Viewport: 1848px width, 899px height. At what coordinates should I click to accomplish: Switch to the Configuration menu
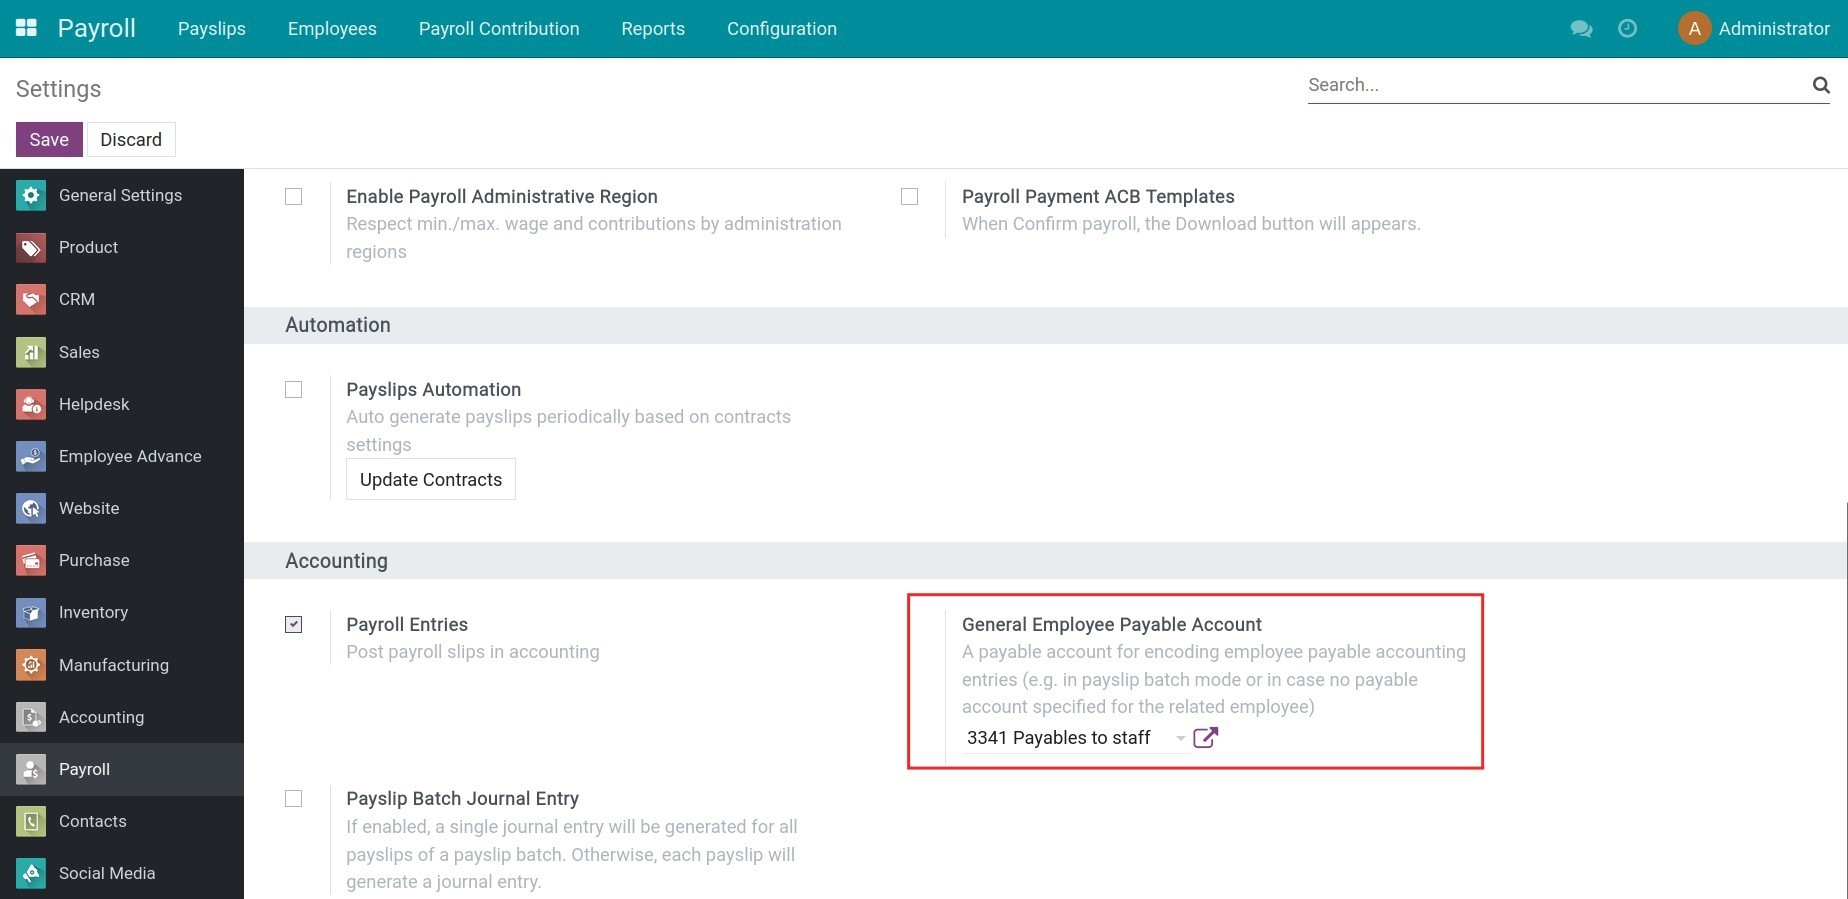click(781, 29)
